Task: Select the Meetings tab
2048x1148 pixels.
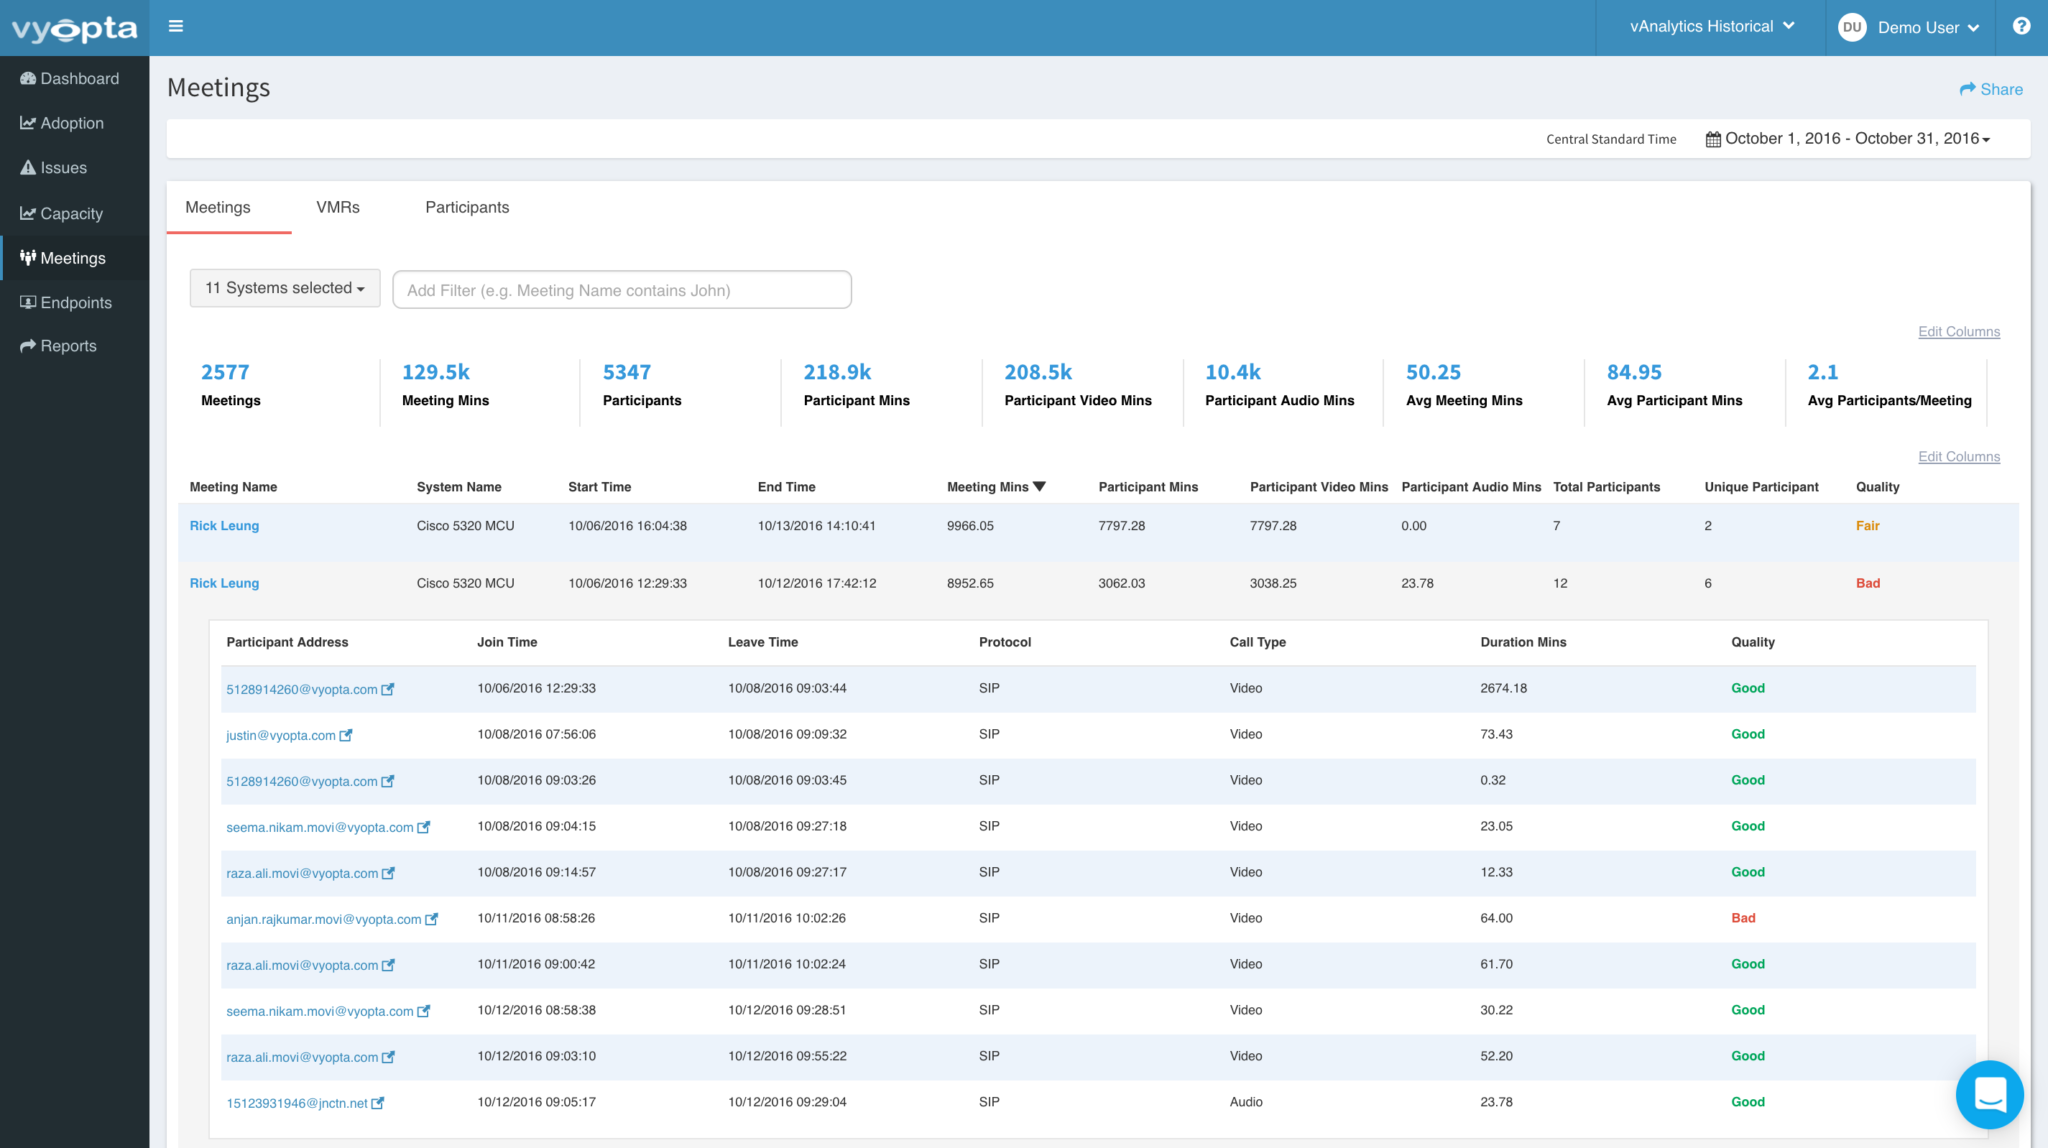Action: (218, 207)
